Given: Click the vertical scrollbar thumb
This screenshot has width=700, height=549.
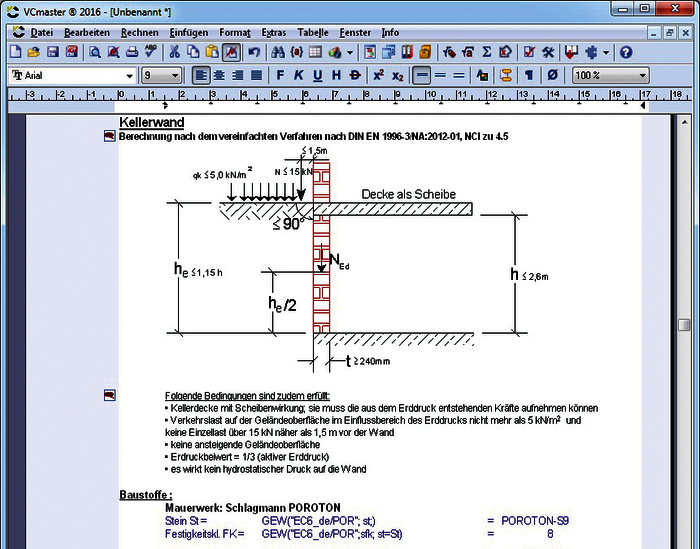Looking at the screenshot, I should pos(684,324).
